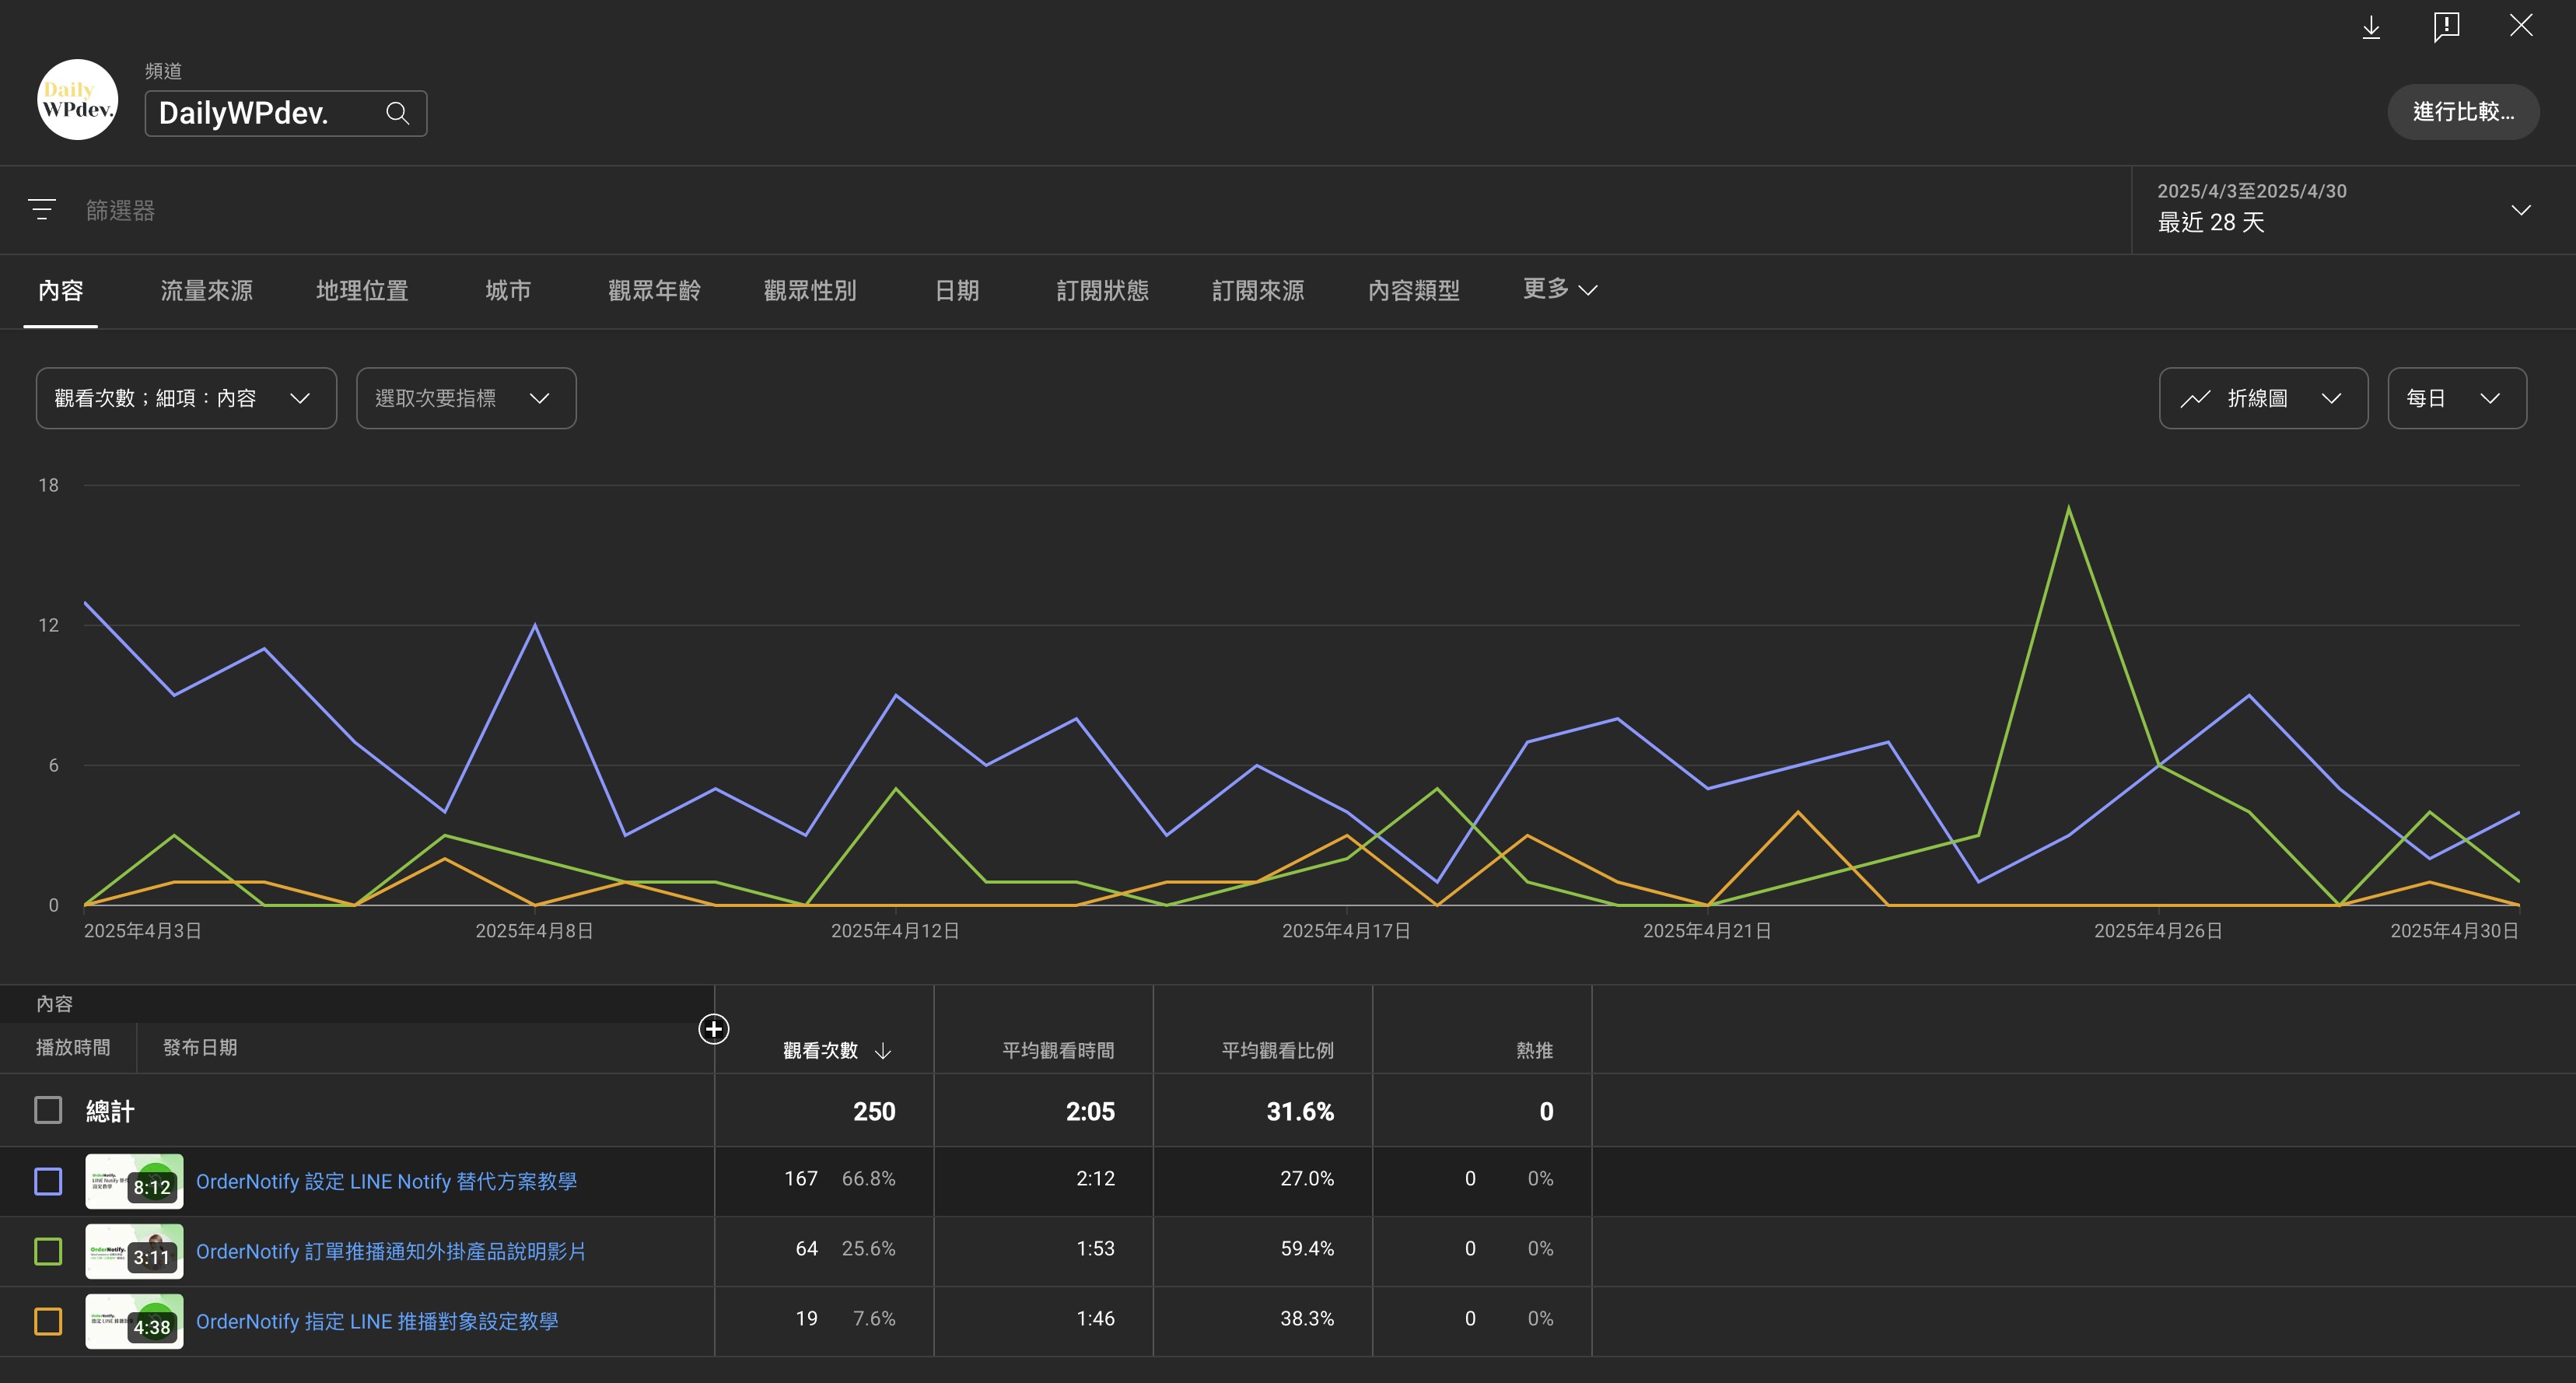Sort by 觀看次數 descending arrow

[x=883, y=1051]
